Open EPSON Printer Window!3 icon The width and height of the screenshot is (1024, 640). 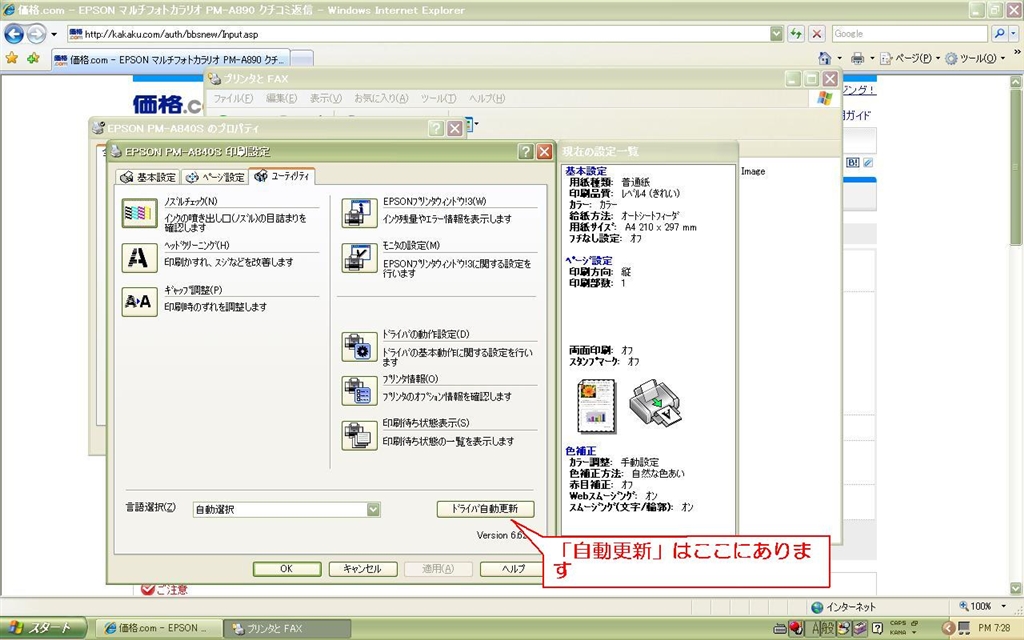point(359,214)
